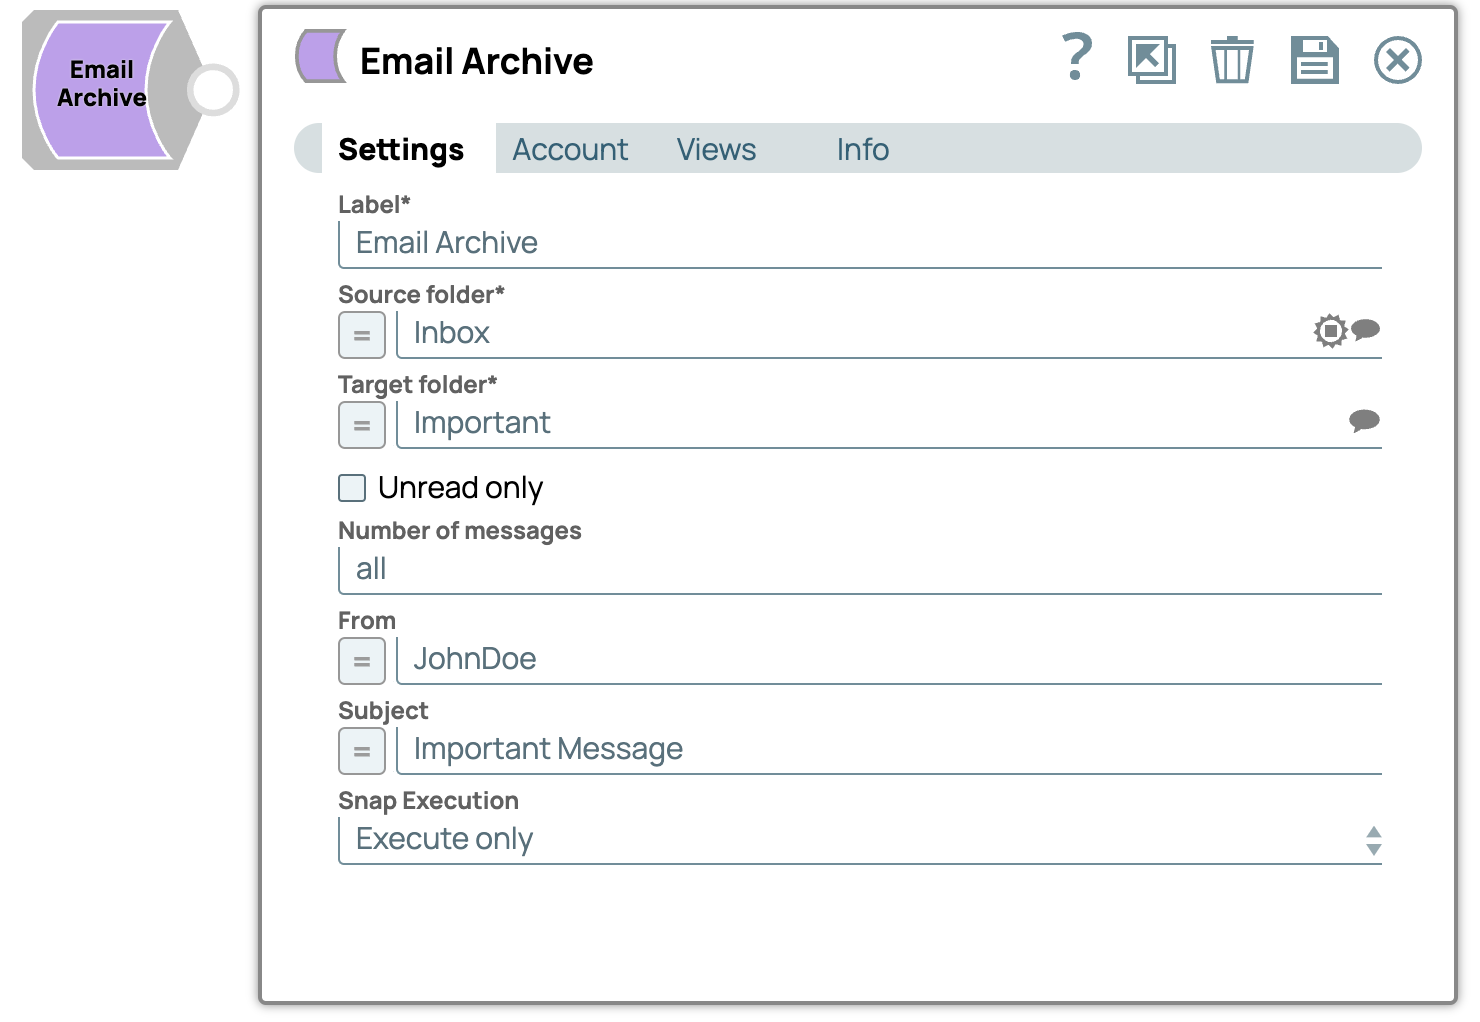This screenshot has width=1480, height=1022.
Task: Click the Email Archive snap on canvas
Action: pyautogui.click(x=101, y=90)
